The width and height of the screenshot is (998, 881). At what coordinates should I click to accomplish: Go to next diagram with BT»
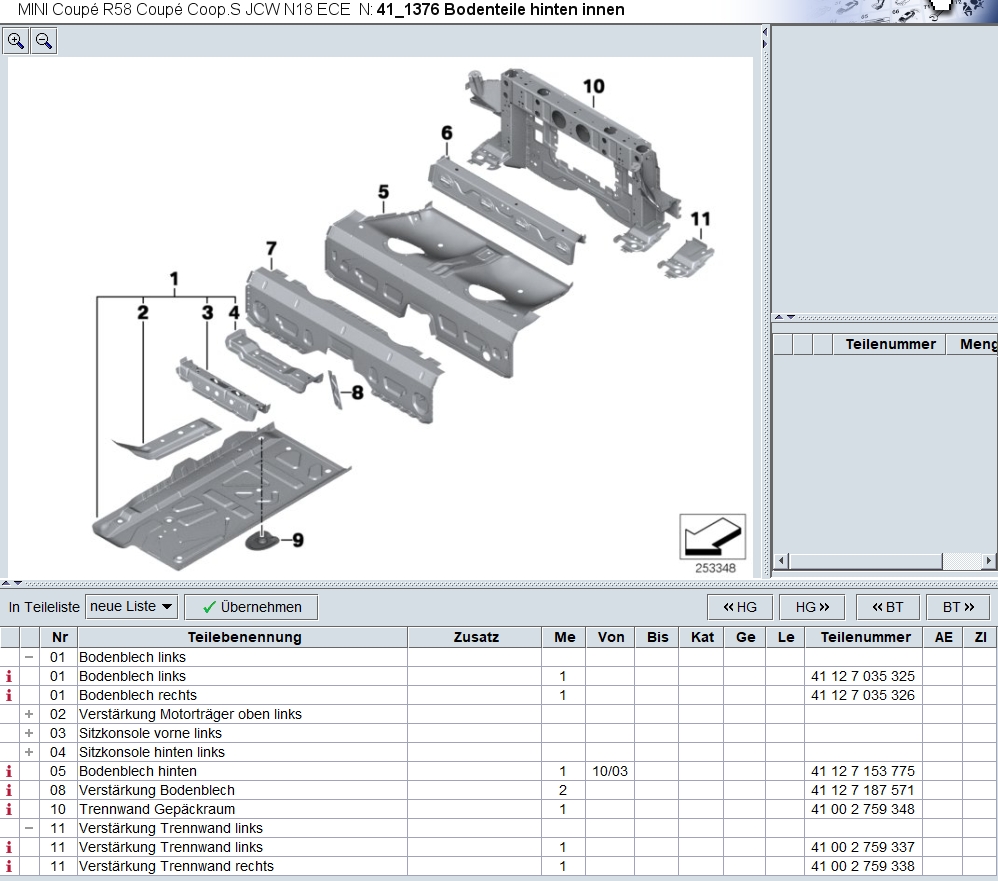tap(957, 607)
